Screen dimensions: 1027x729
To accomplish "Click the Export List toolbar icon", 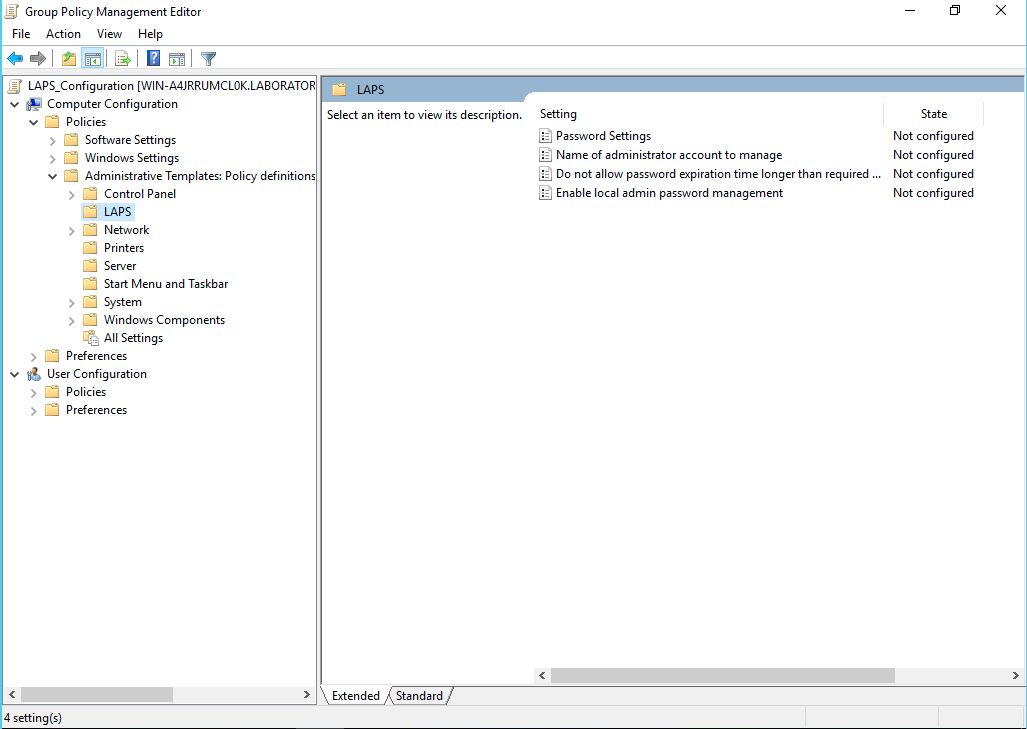I will 122,59.
